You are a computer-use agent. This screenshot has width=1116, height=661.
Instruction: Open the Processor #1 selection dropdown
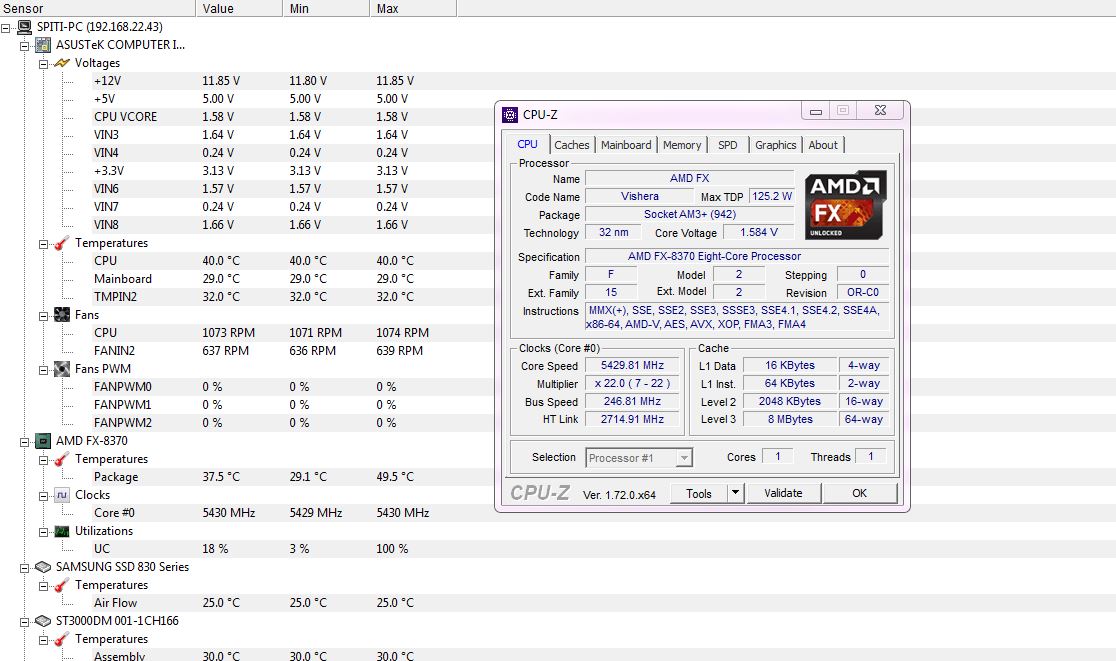[x=683, y=458]
